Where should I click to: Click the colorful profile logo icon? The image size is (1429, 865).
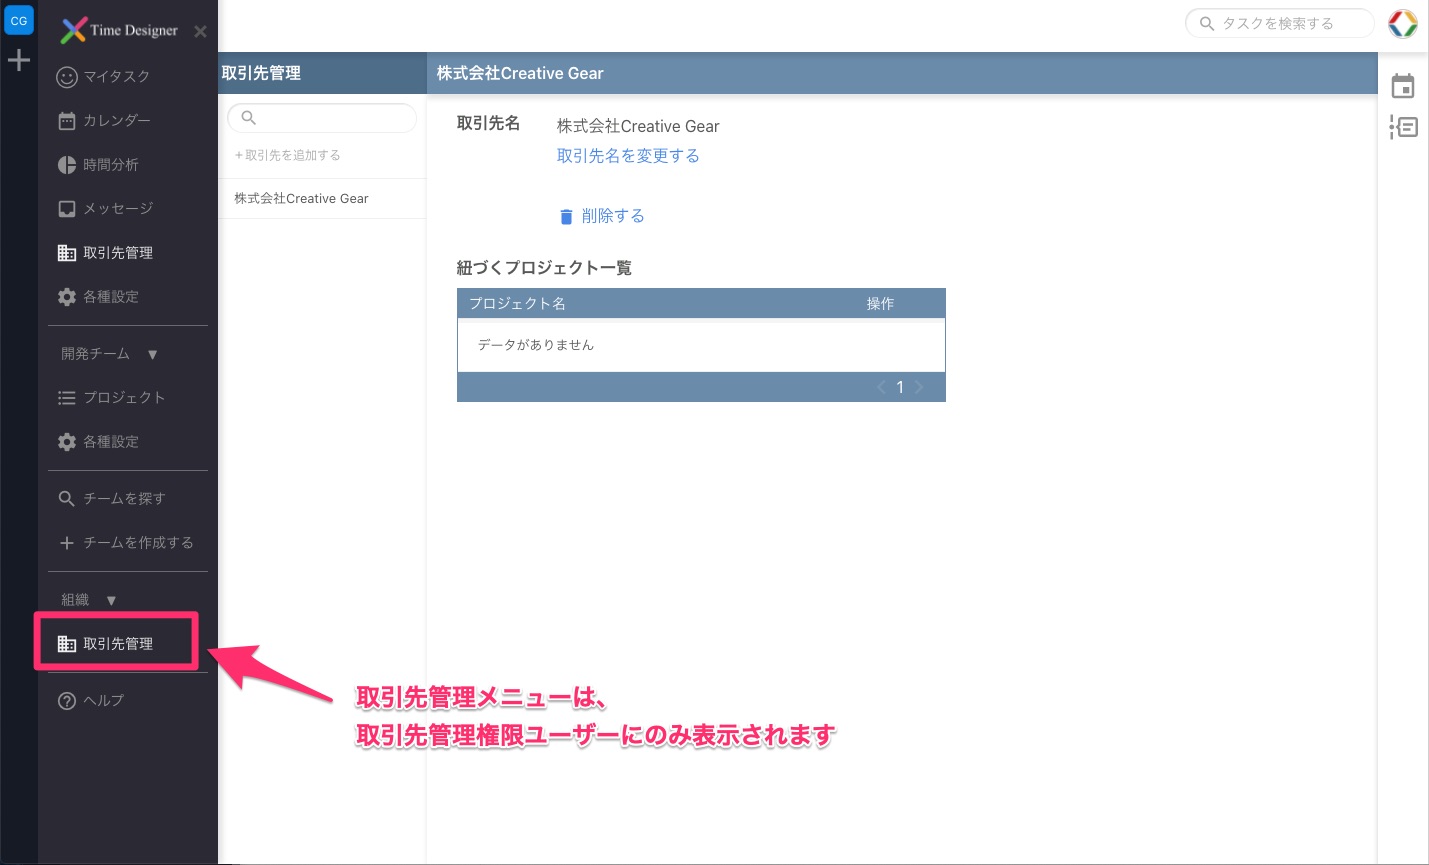click(x=1403, y=24)
